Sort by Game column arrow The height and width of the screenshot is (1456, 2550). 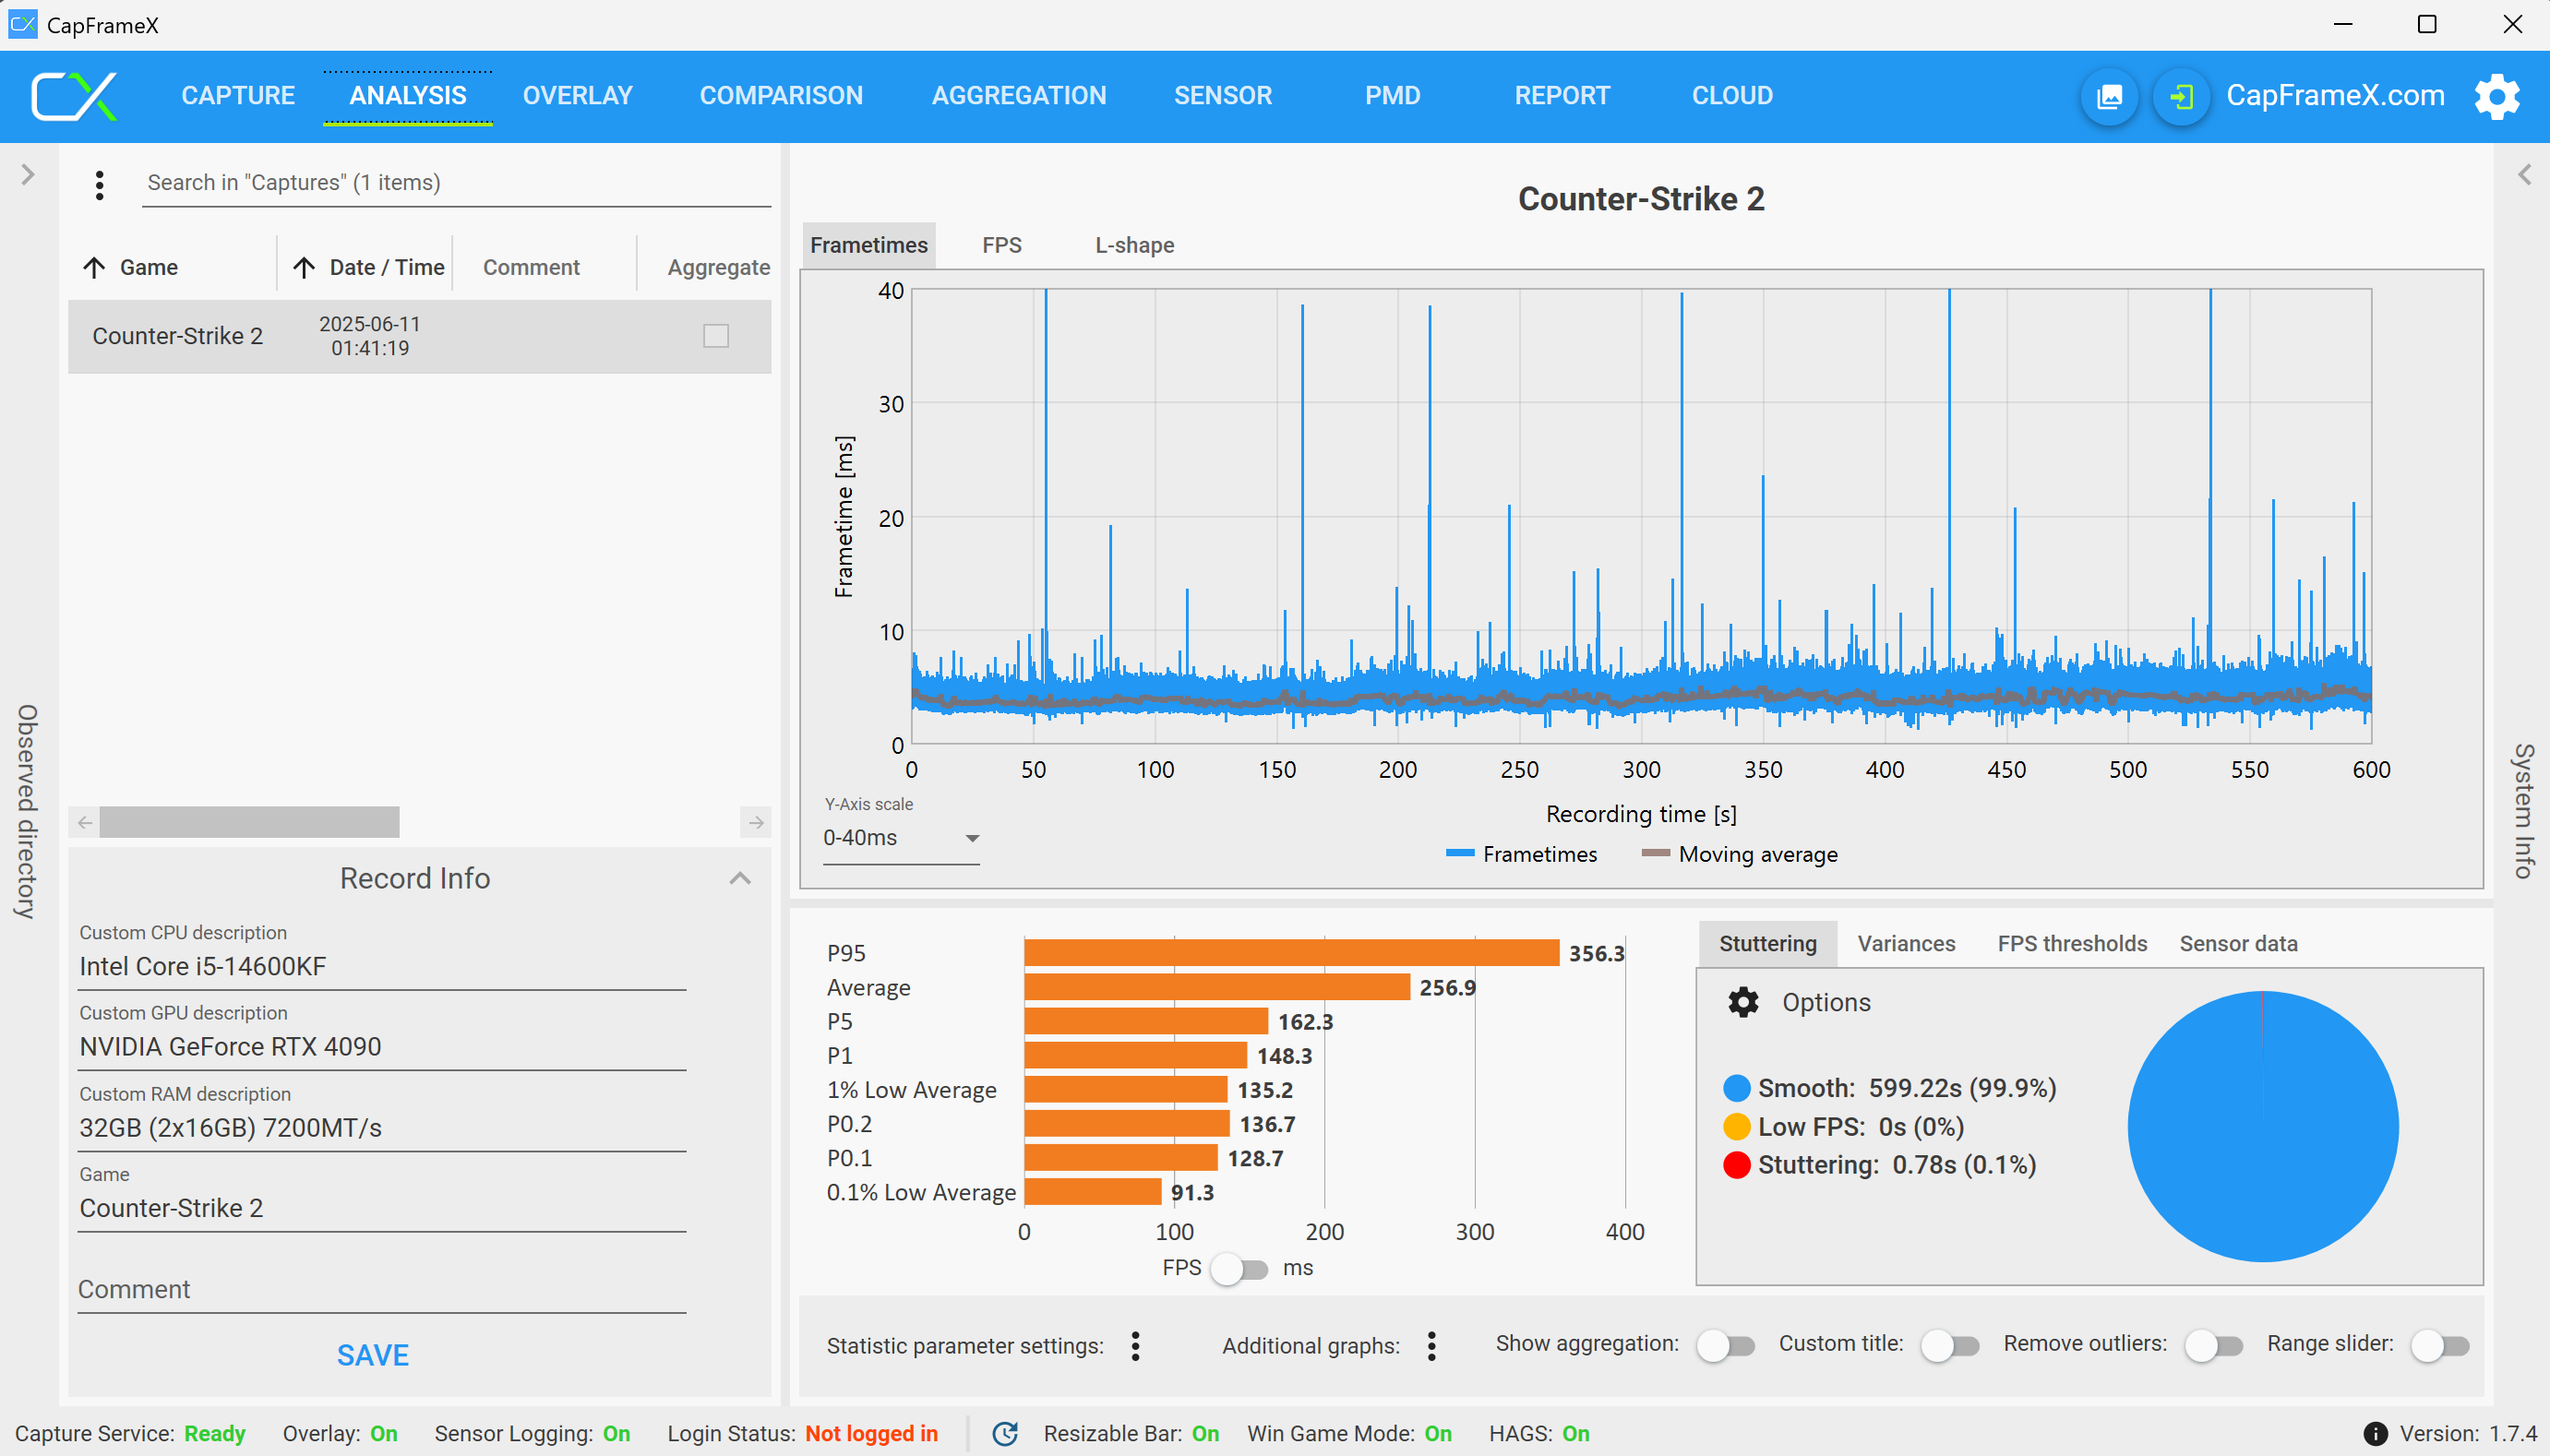coord(94,267)
